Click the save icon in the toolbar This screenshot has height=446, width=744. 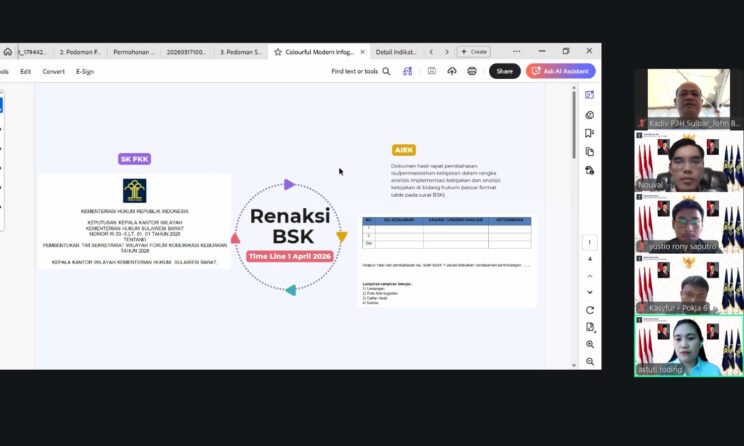click(x=431, y=71)
